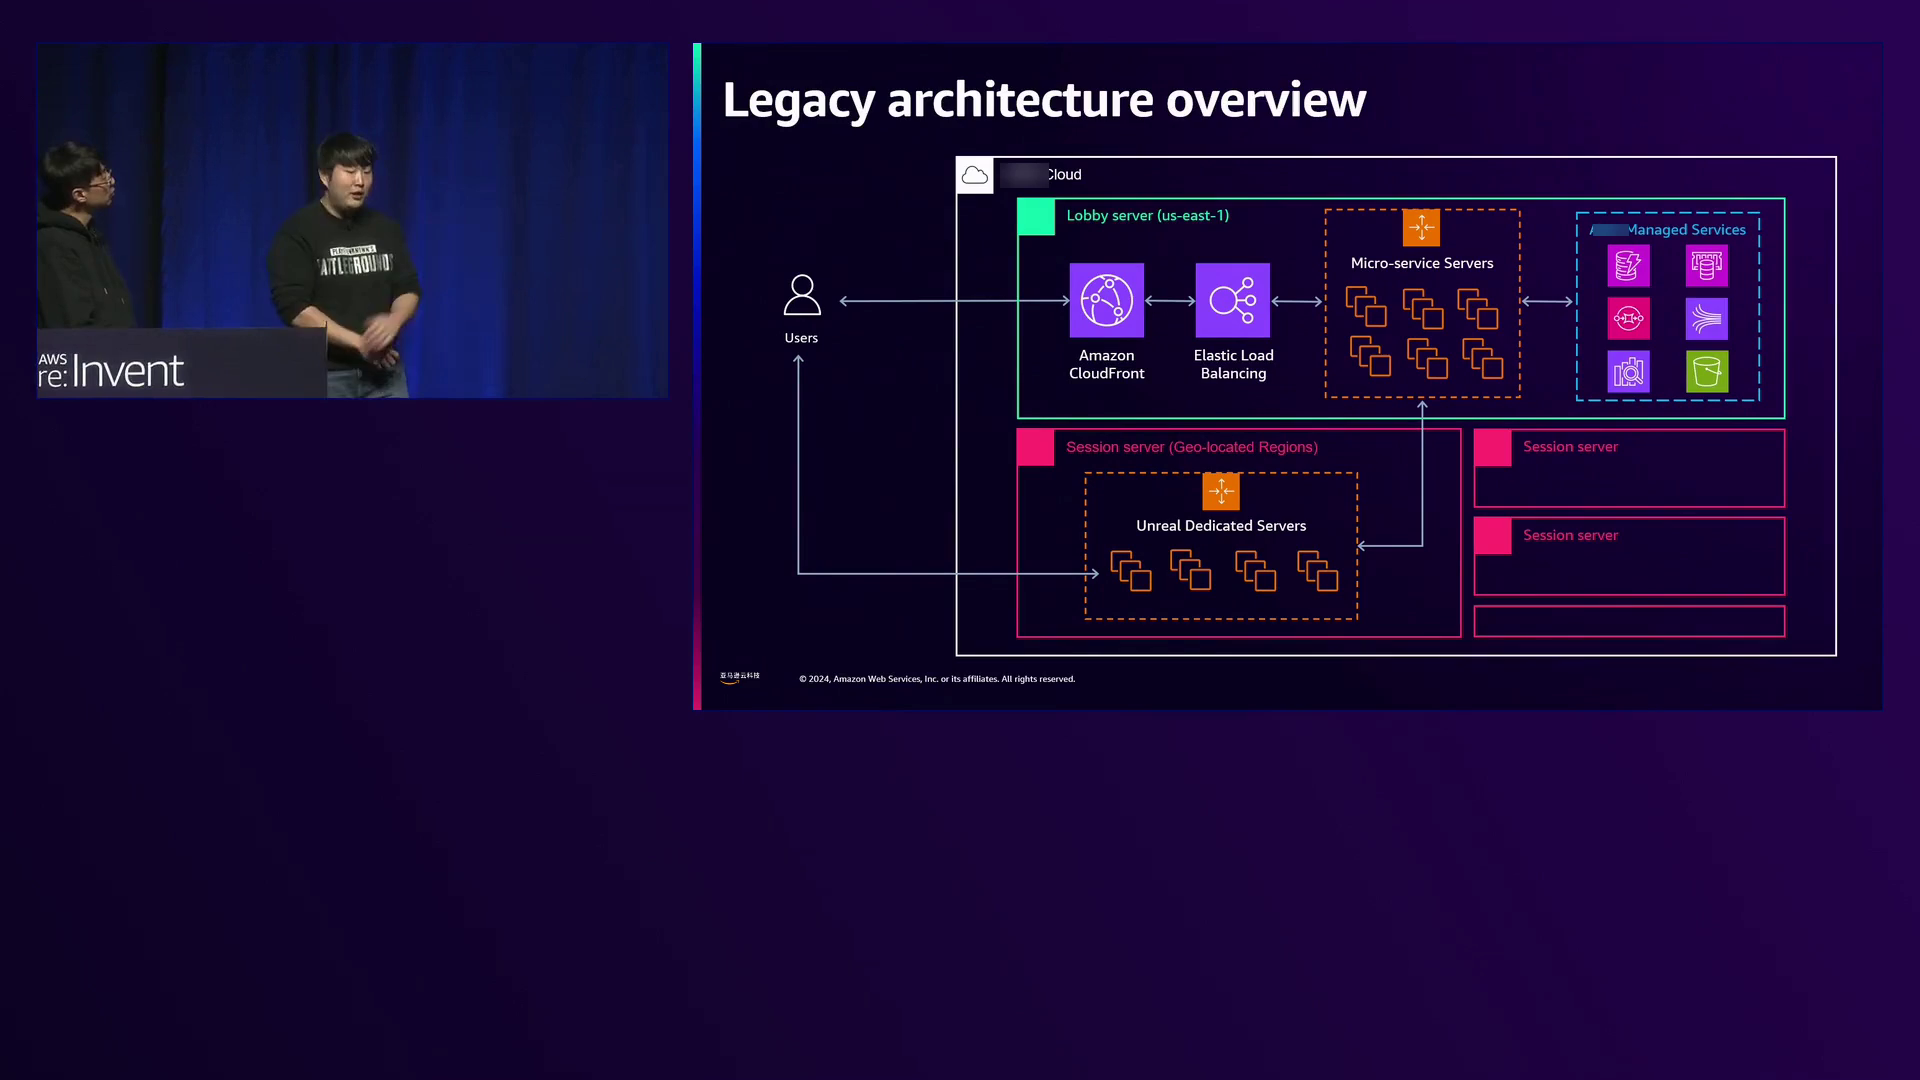The width and height of the screenshot is (1920, 1080).
Task: Click the pink square beside Geo-located Regions label
Action: click(1035, 447)
